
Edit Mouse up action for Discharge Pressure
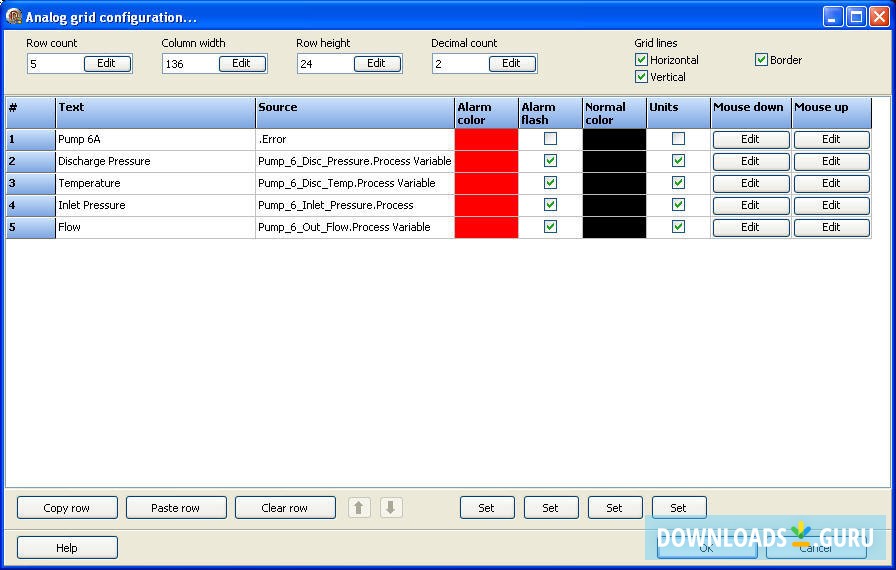click(x=831, y=162)
